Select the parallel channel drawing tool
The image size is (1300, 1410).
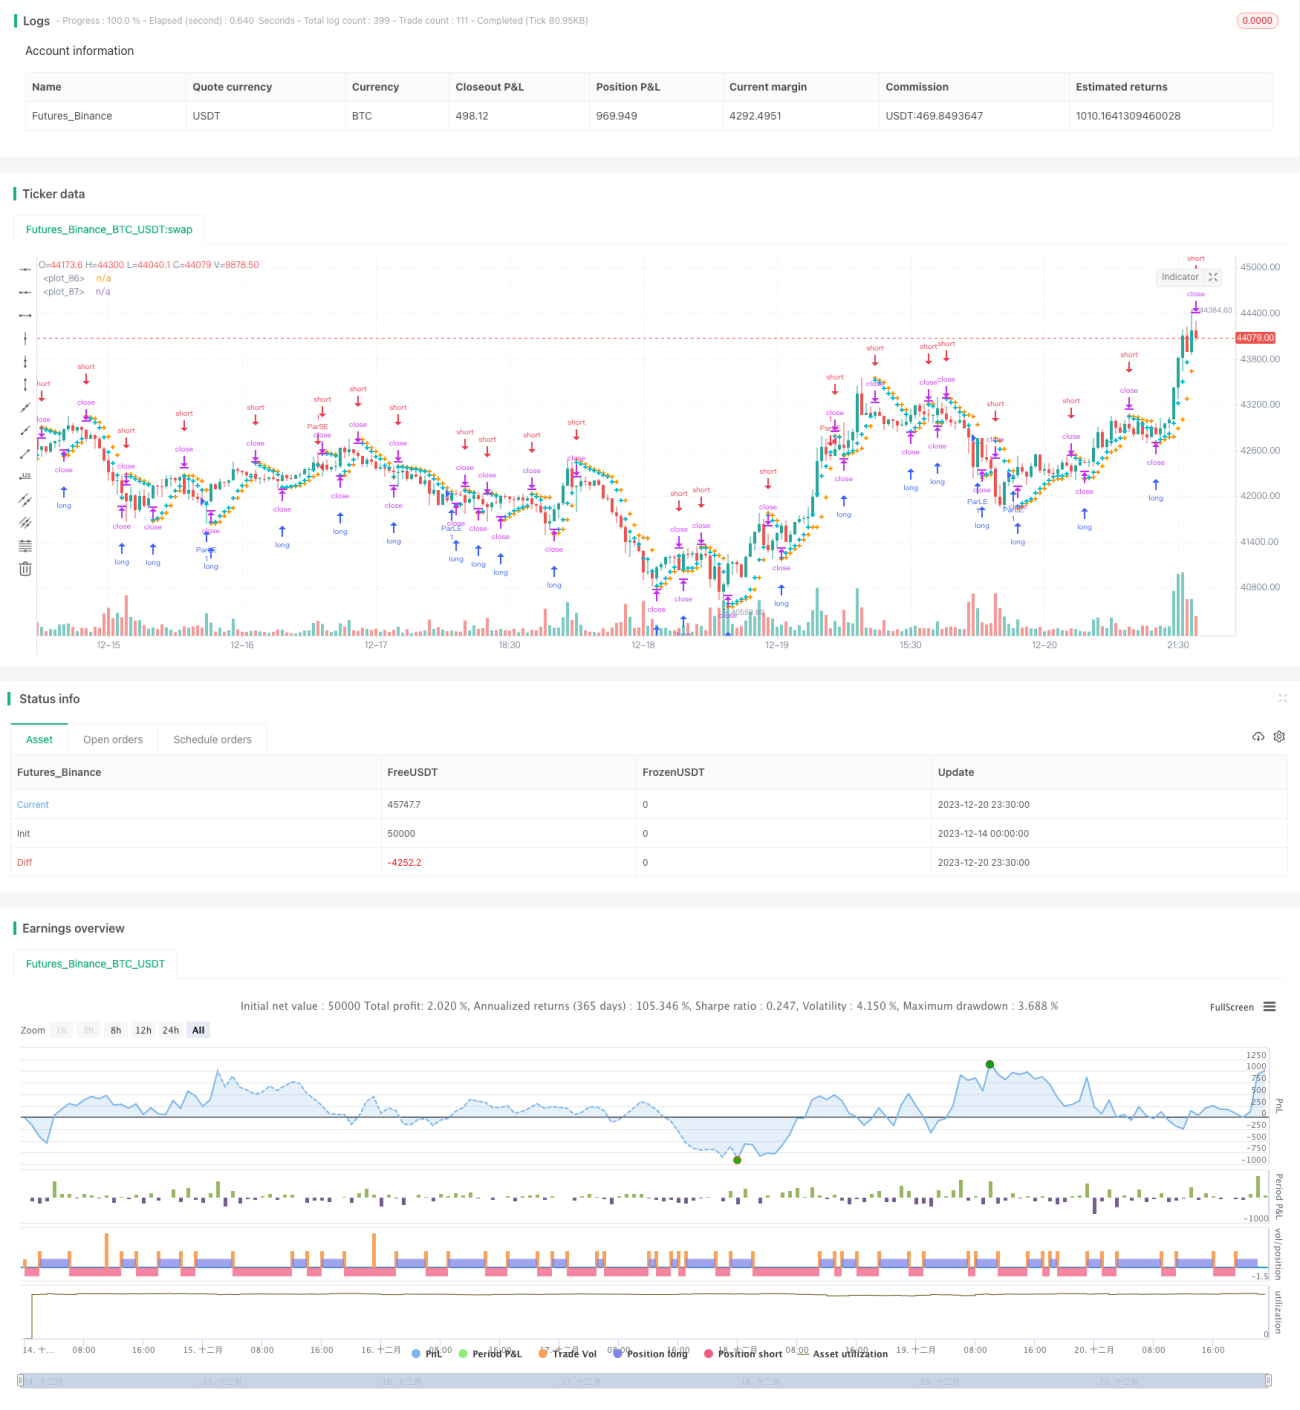25,500
